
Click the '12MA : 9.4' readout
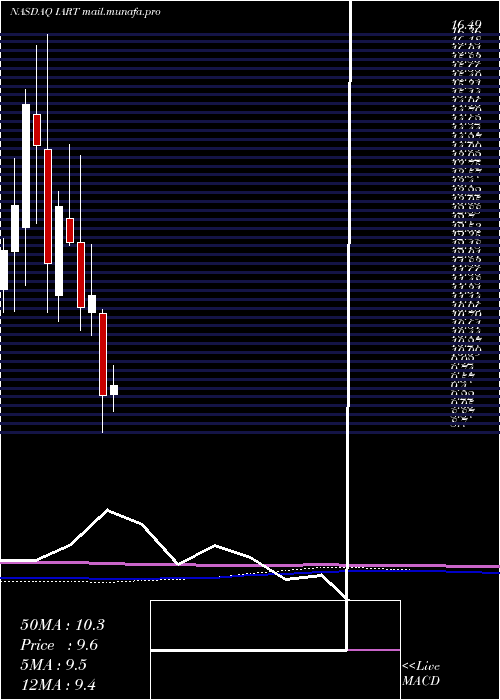60,685
